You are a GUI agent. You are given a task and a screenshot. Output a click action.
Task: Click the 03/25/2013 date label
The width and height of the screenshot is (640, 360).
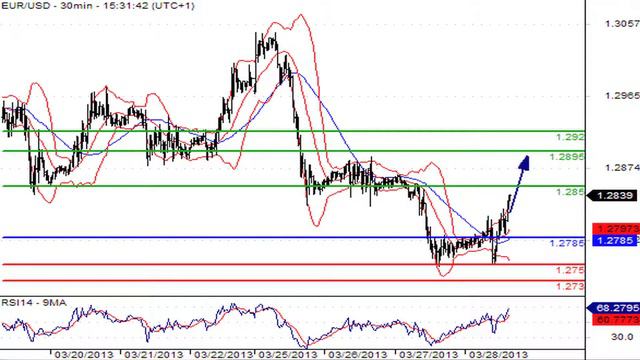click(288, 355)
